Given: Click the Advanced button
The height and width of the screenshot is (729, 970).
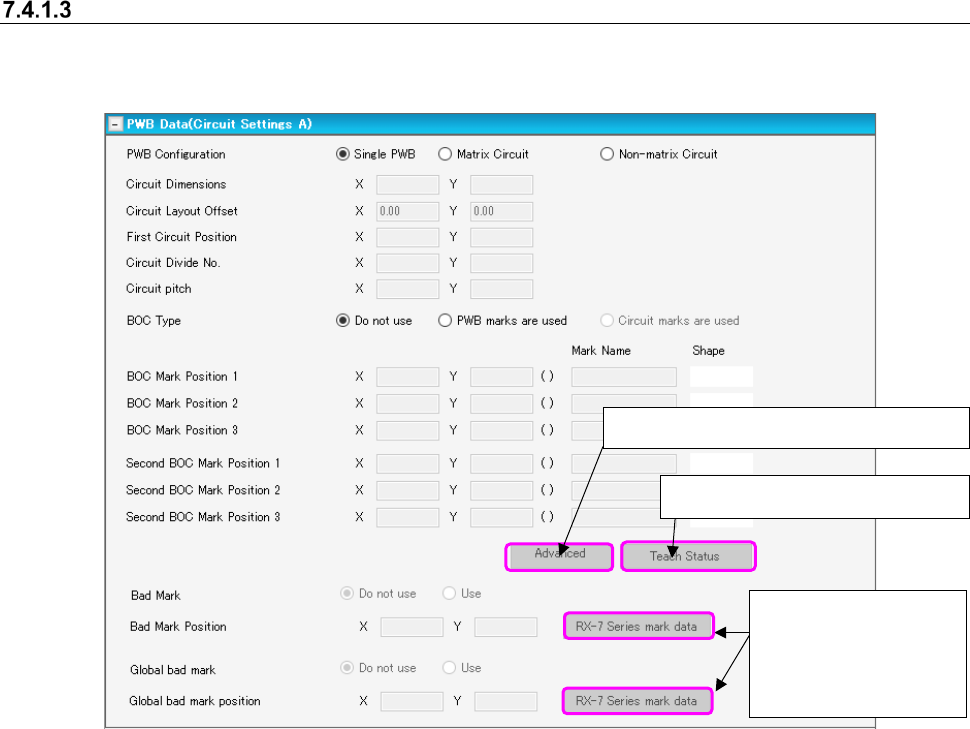Looking at the screenshot, I should pyautogui.click(x=560, y=556).
